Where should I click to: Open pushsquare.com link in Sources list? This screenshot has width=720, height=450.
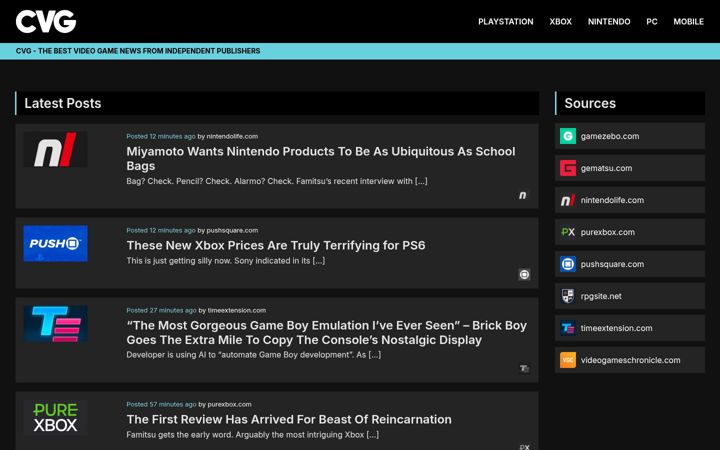[612, 264]
